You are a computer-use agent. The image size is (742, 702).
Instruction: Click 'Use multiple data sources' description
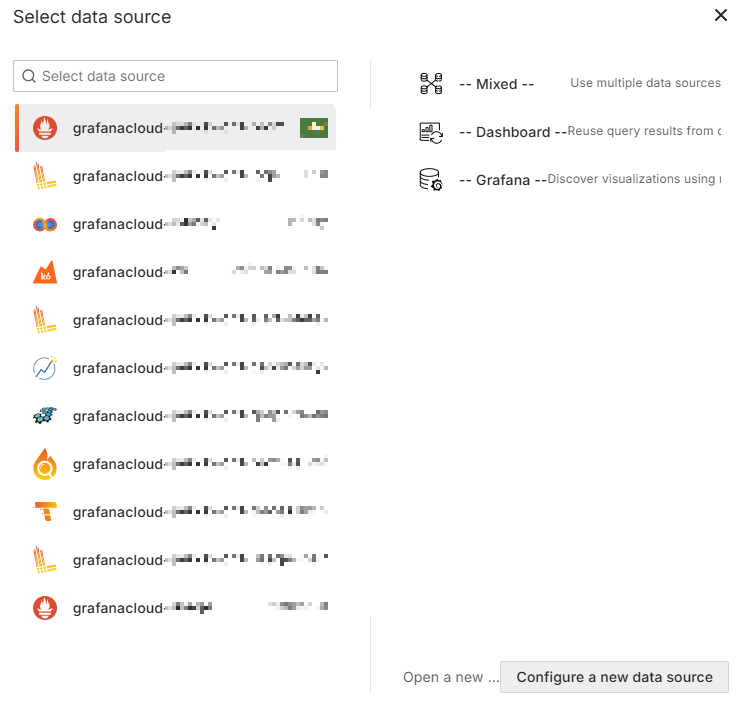click(x=645, y=83)
